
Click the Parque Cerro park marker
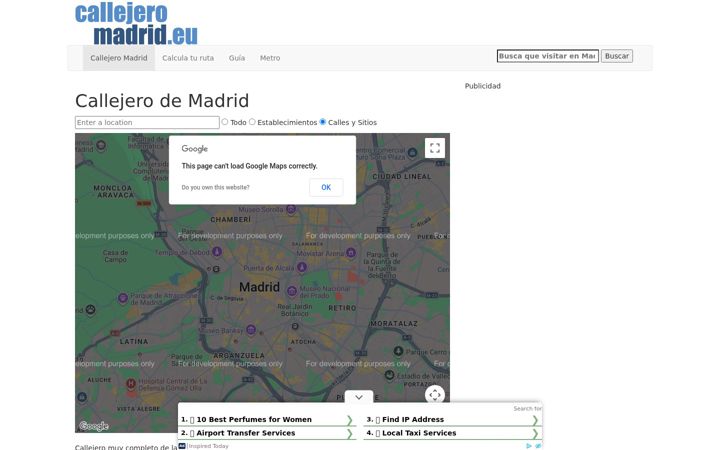pyautogui.click(x=398, y=351)
